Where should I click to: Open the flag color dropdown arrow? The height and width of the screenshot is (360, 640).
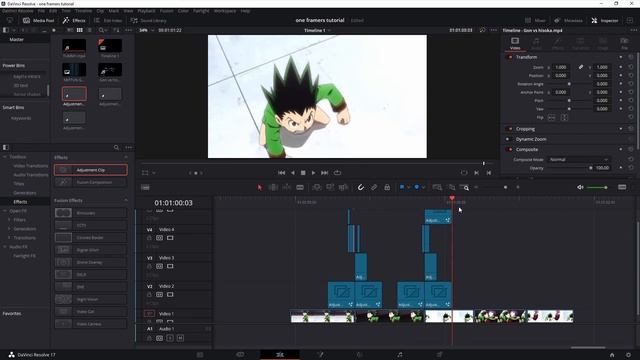(x=409, y=187)
